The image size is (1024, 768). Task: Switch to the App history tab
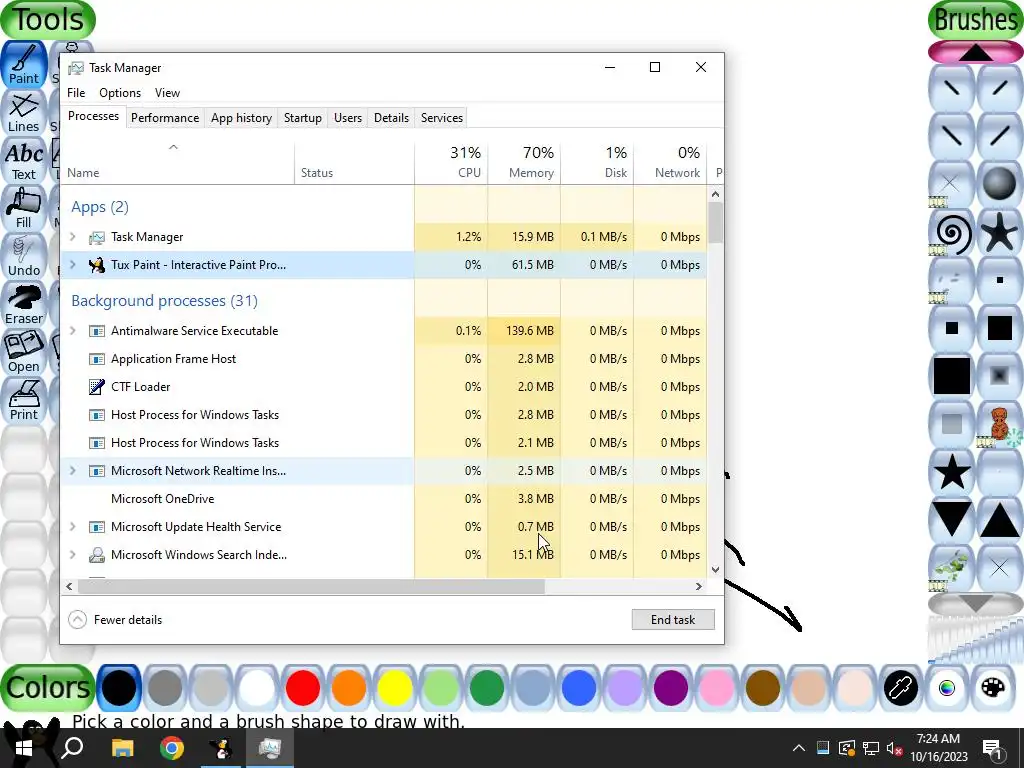tap(241, 118)
